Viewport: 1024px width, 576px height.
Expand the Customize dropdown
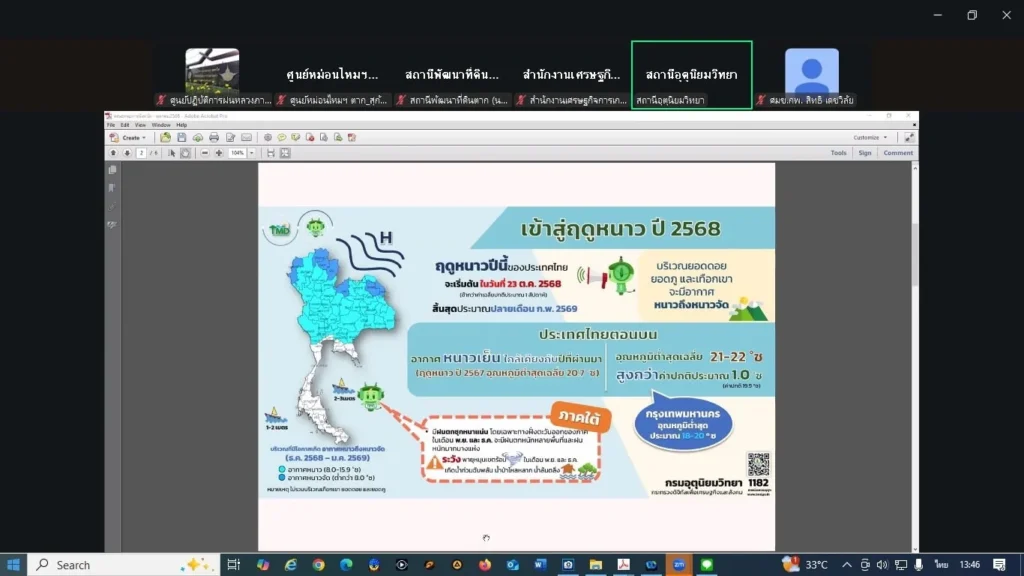(x=870, y=137)
